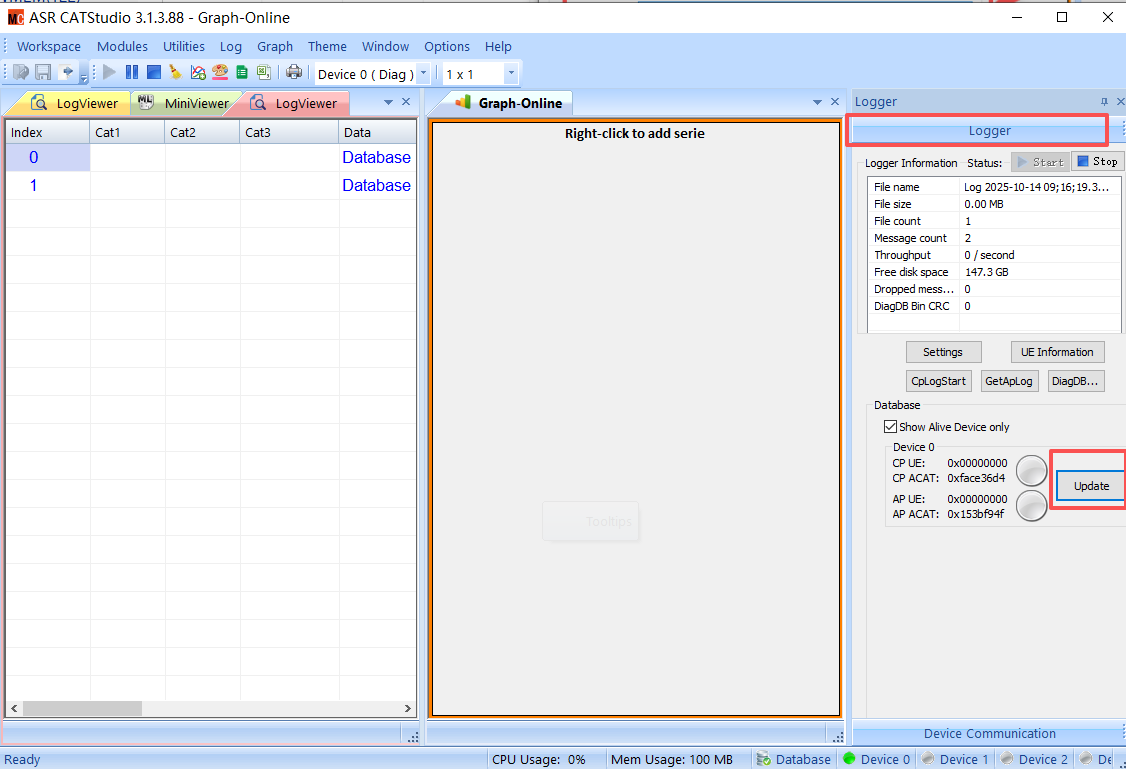Screen dimensions: 1126x769
Task: Close the LogViewer pane tab
Action: click(x=406, y=102)
